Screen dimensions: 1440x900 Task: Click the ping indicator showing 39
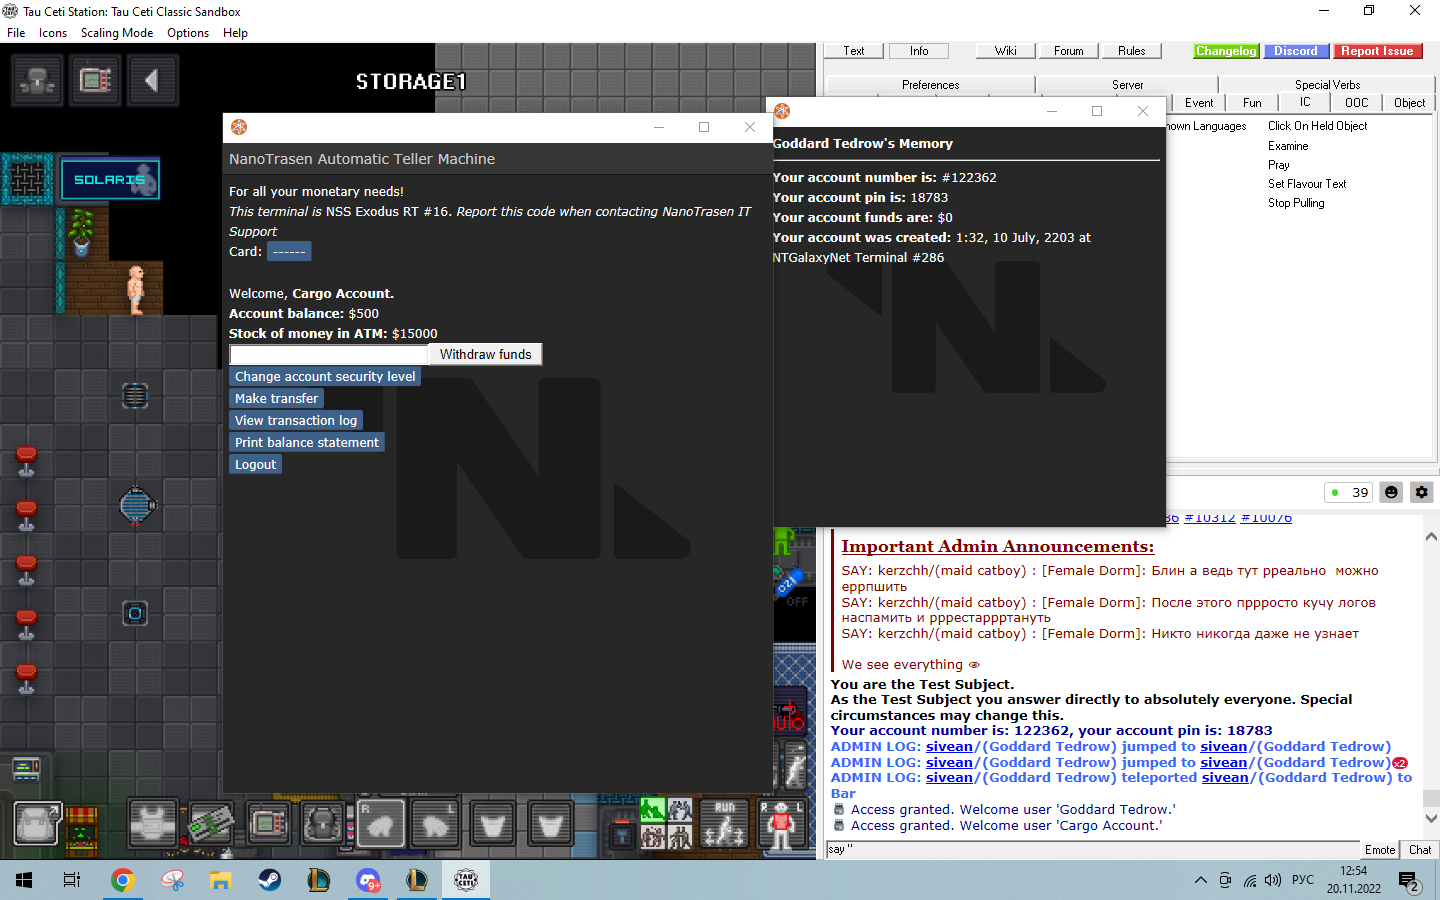pos(1349,492)
